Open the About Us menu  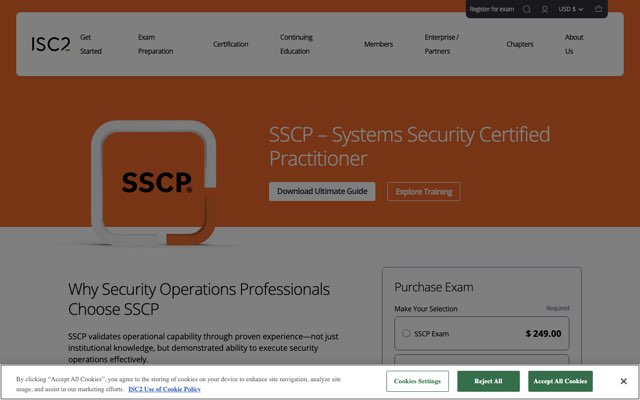point(574,44)
